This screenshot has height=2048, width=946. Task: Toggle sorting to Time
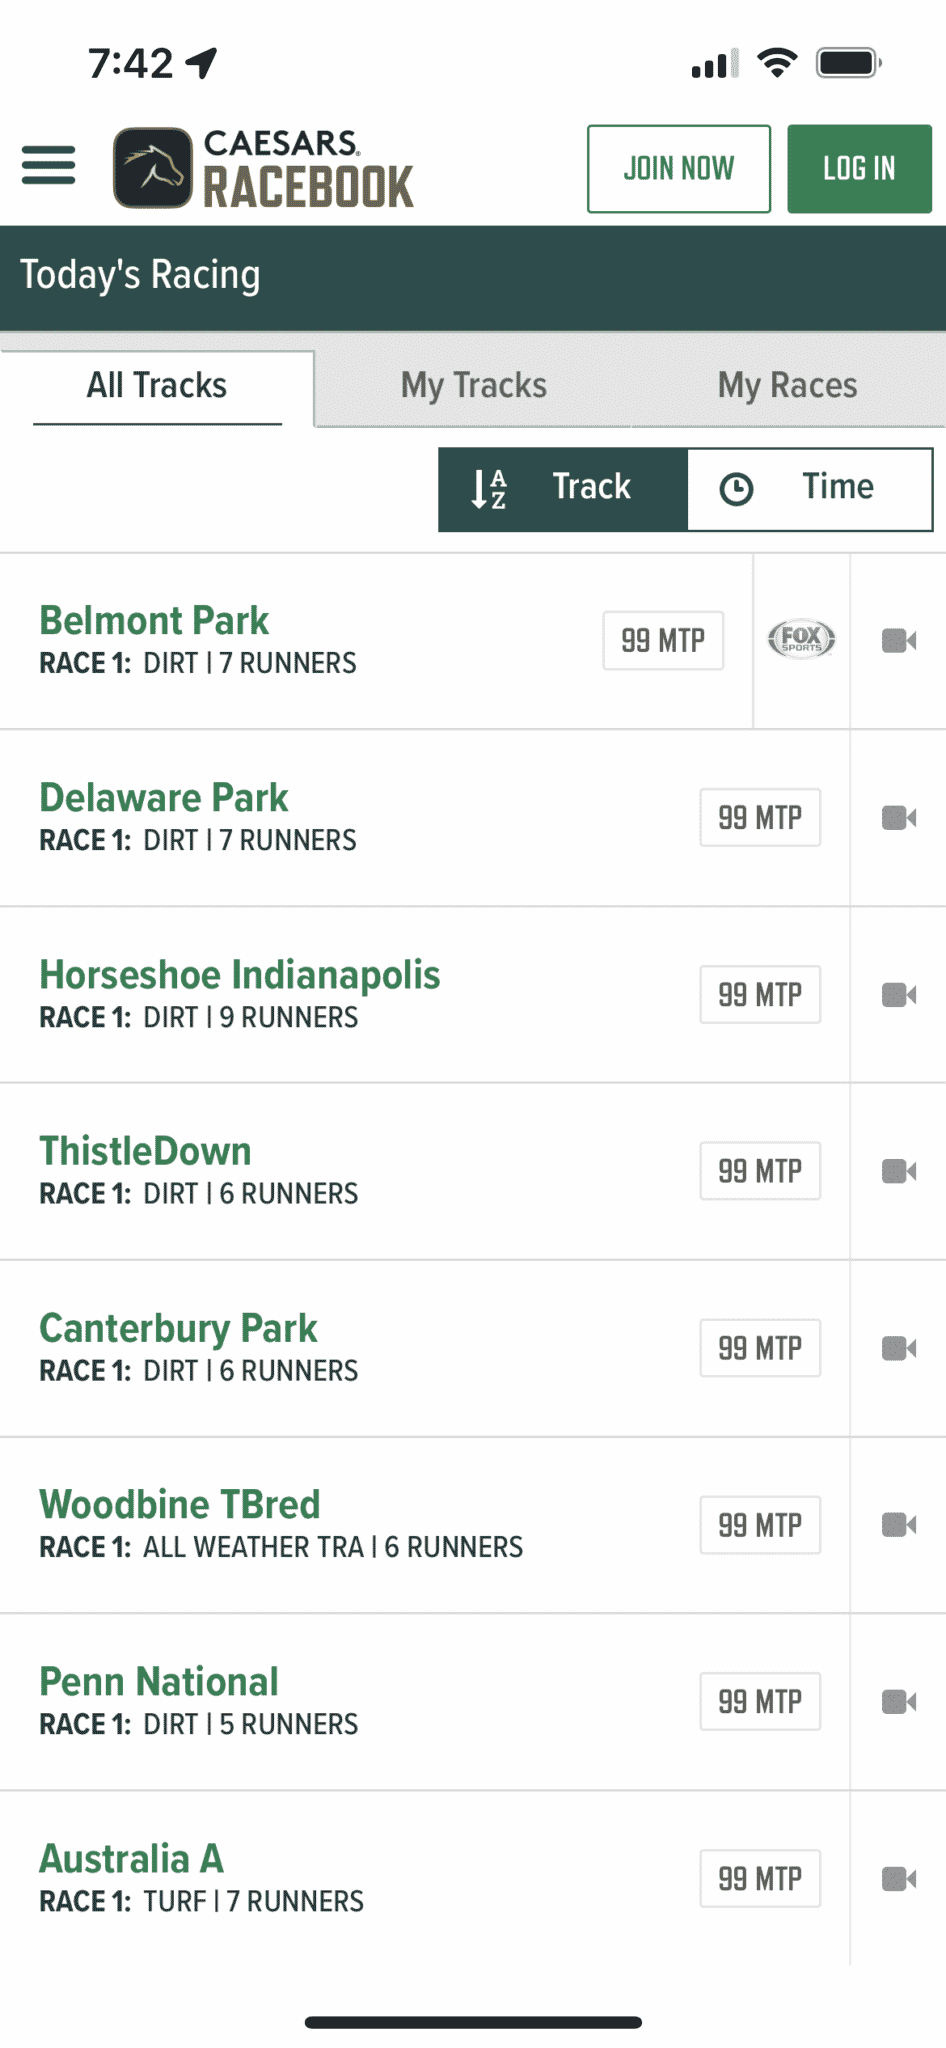(809, 489)
